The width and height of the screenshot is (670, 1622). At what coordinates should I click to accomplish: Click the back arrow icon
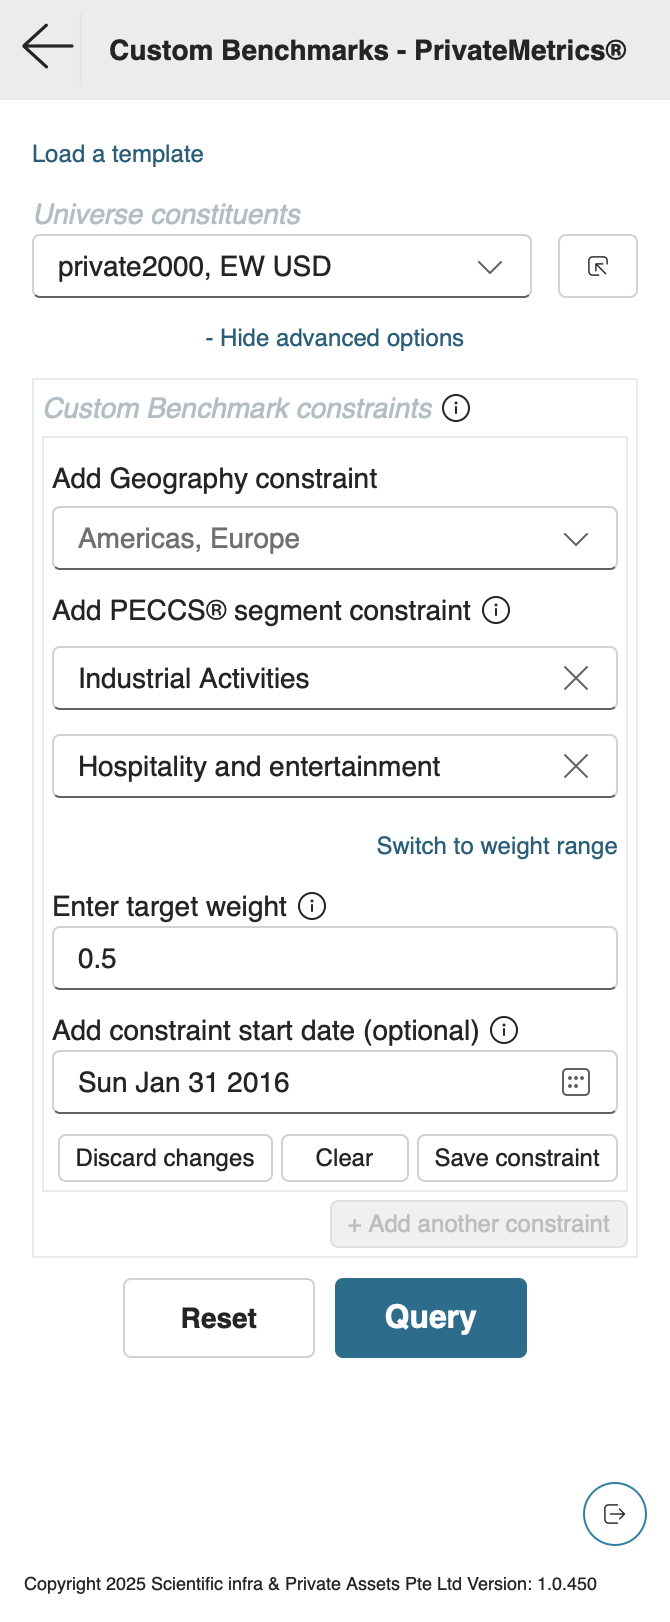click(x=47, y=47)
